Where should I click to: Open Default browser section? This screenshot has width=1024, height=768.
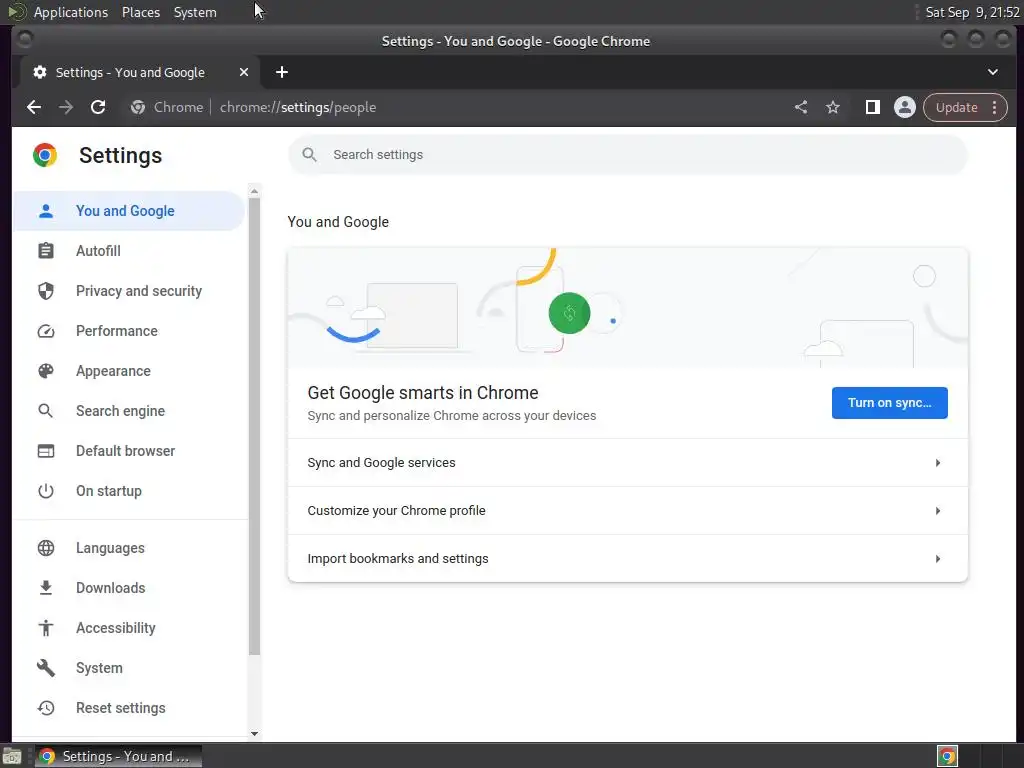[x=129, y=451]
